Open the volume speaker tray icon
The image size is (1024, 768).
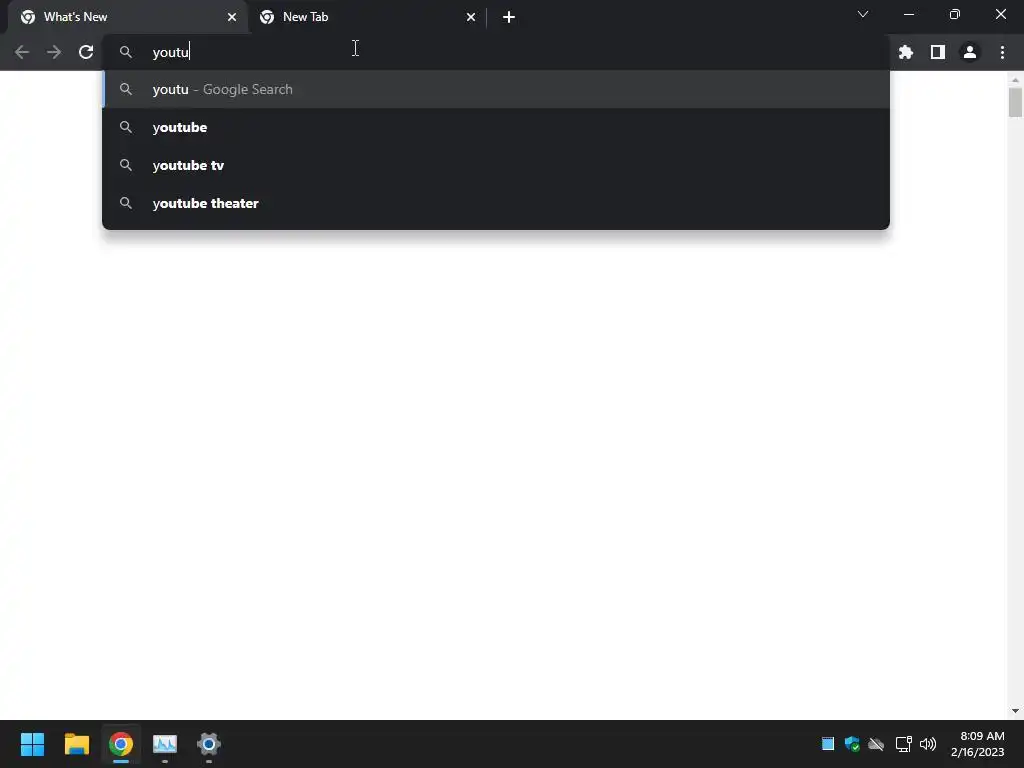coord(927,744)
